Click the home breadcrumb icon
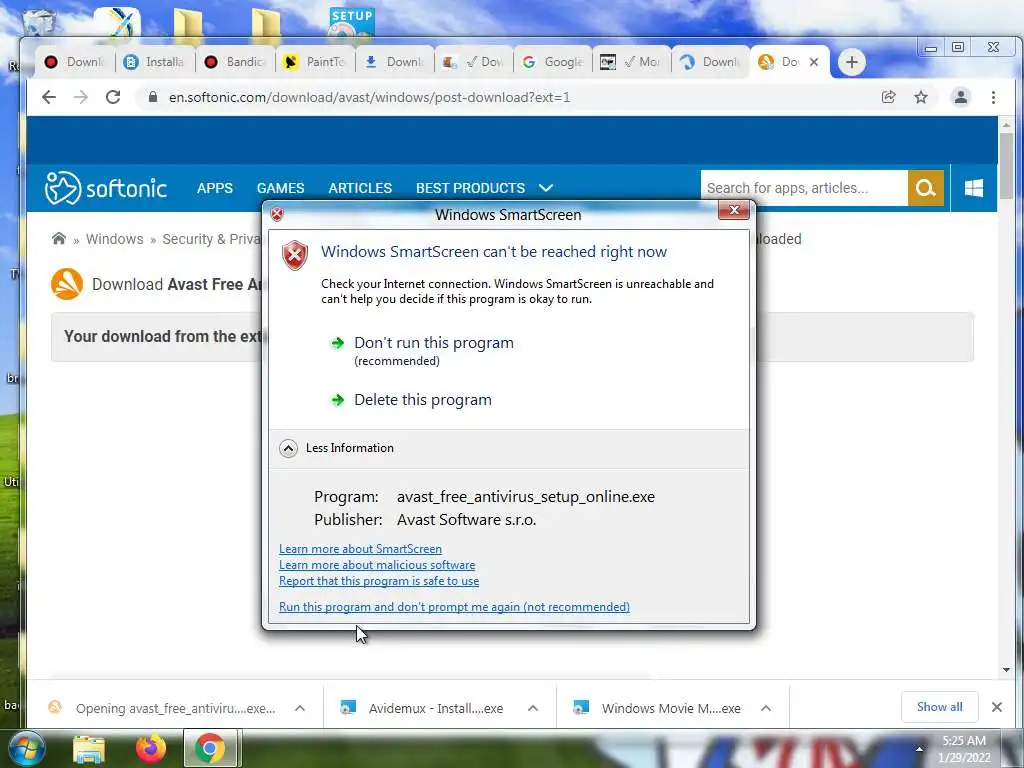Image resolution: width=1024 pixels, height=768 pixels. (59, 238)
